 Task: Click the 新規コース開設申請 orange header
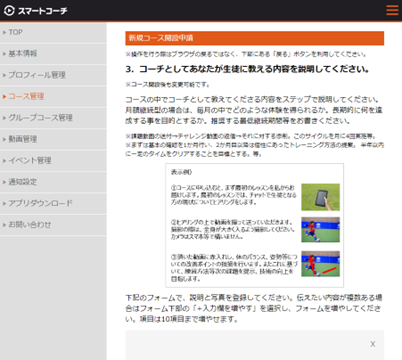[x=255, y=38]
